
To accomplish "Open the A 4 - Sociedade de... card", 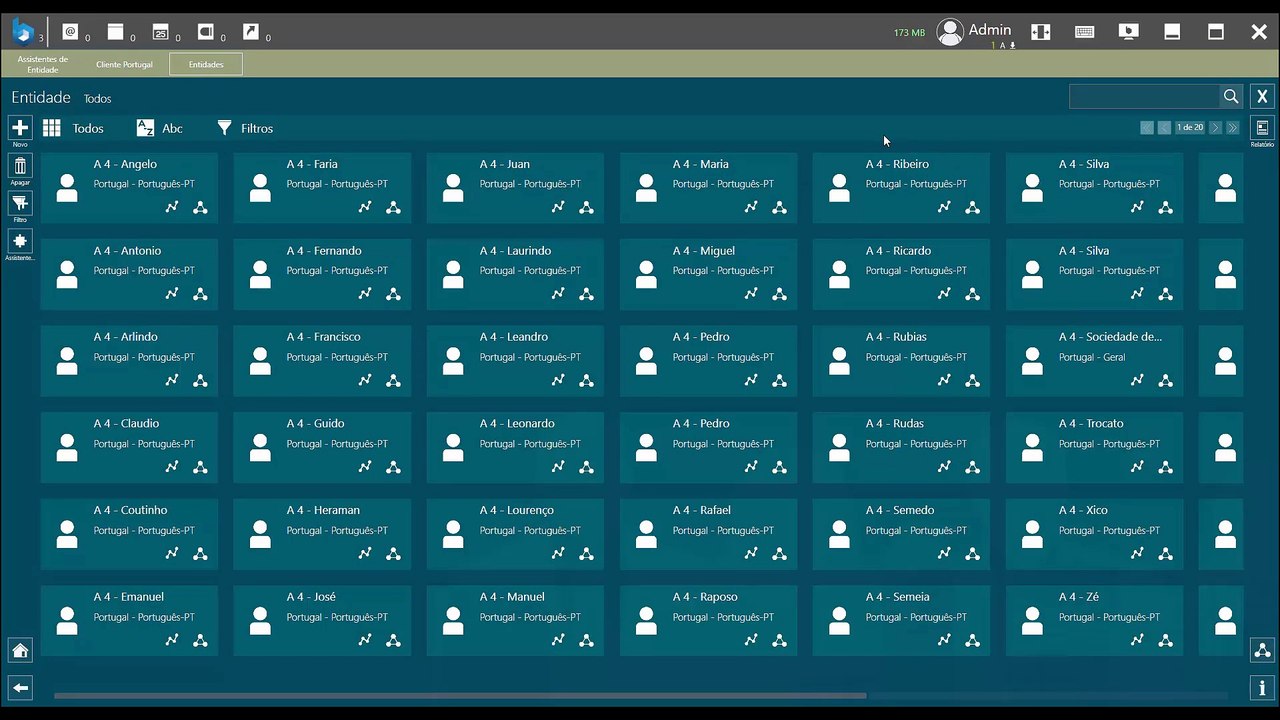I will 1095,360.
